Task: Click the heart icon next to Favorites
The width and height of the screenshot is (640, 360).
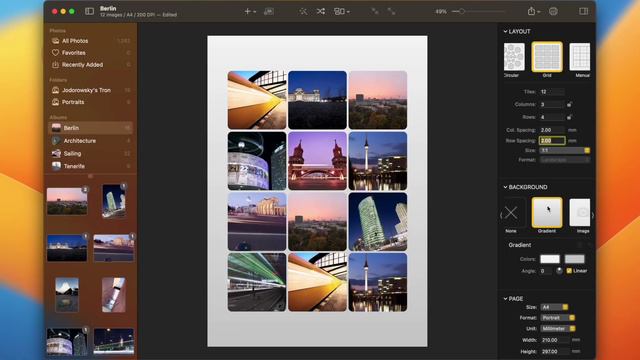Action: 56,53
